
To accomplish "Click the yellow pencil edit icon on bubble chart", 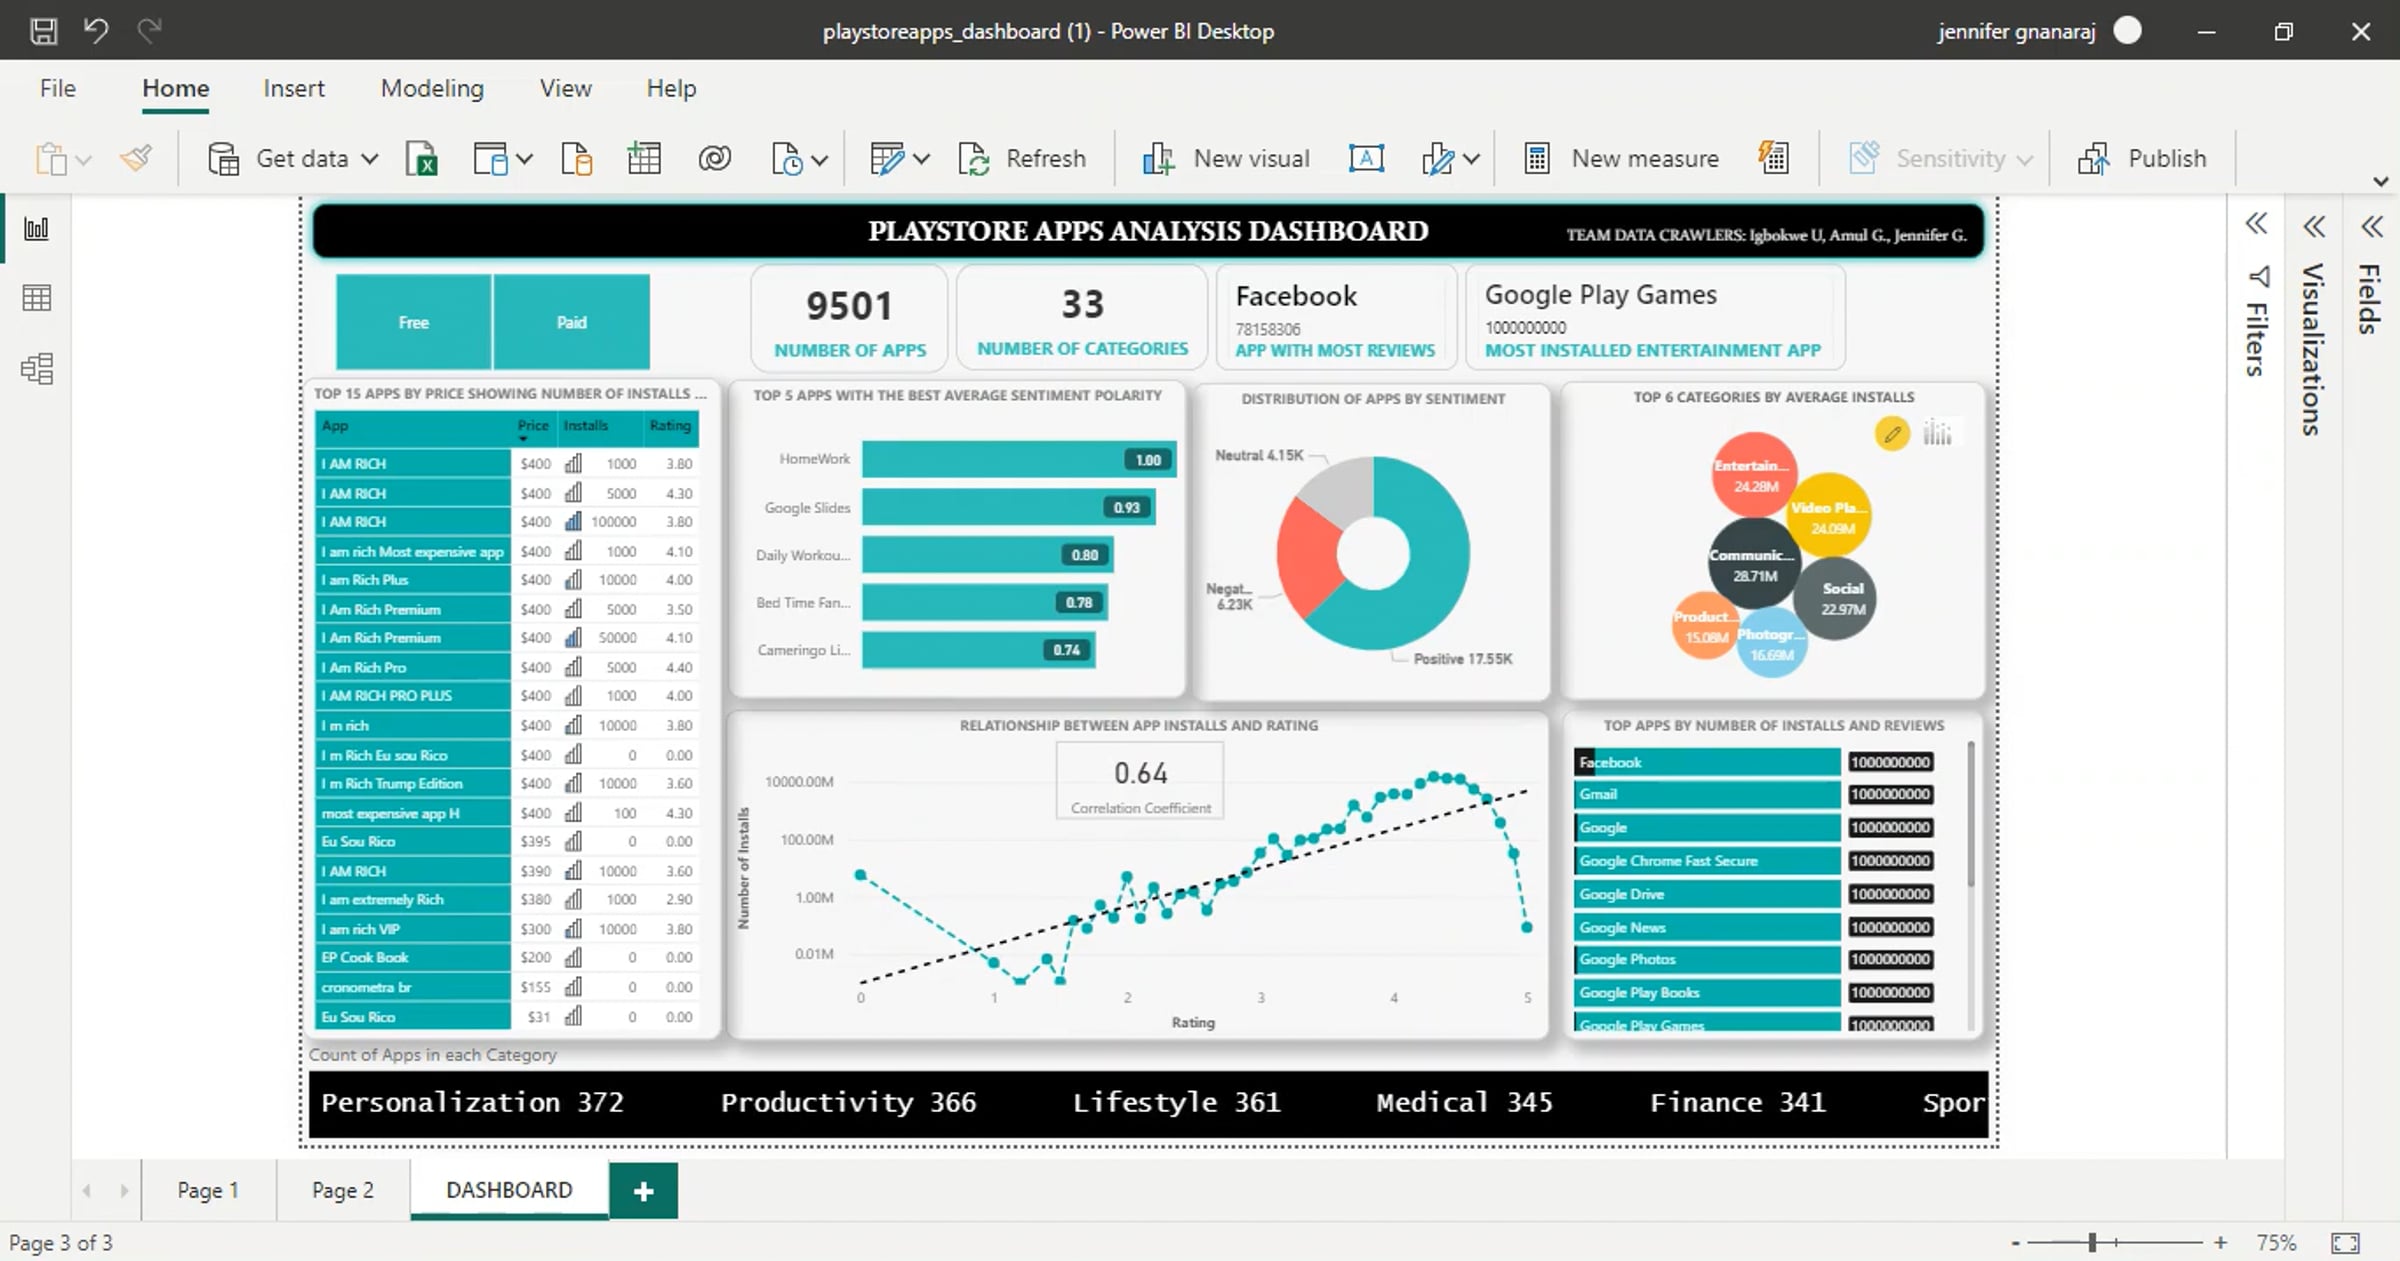I will (1892, 434).
